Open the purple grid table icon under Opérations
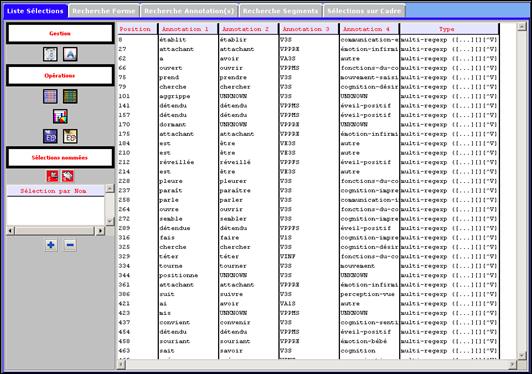The image size is (532, 374). click(50, 96)
